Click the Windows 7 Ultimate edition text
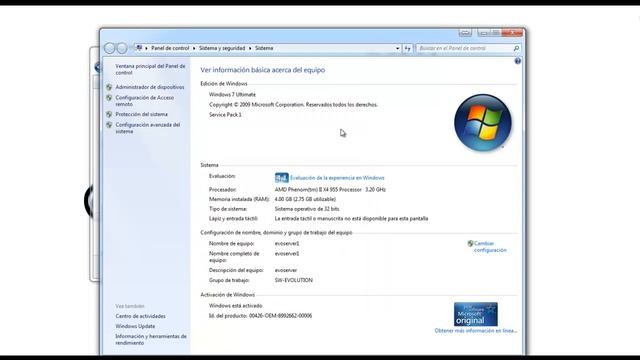This screenshot has width=640, height=360. [232, 95]
